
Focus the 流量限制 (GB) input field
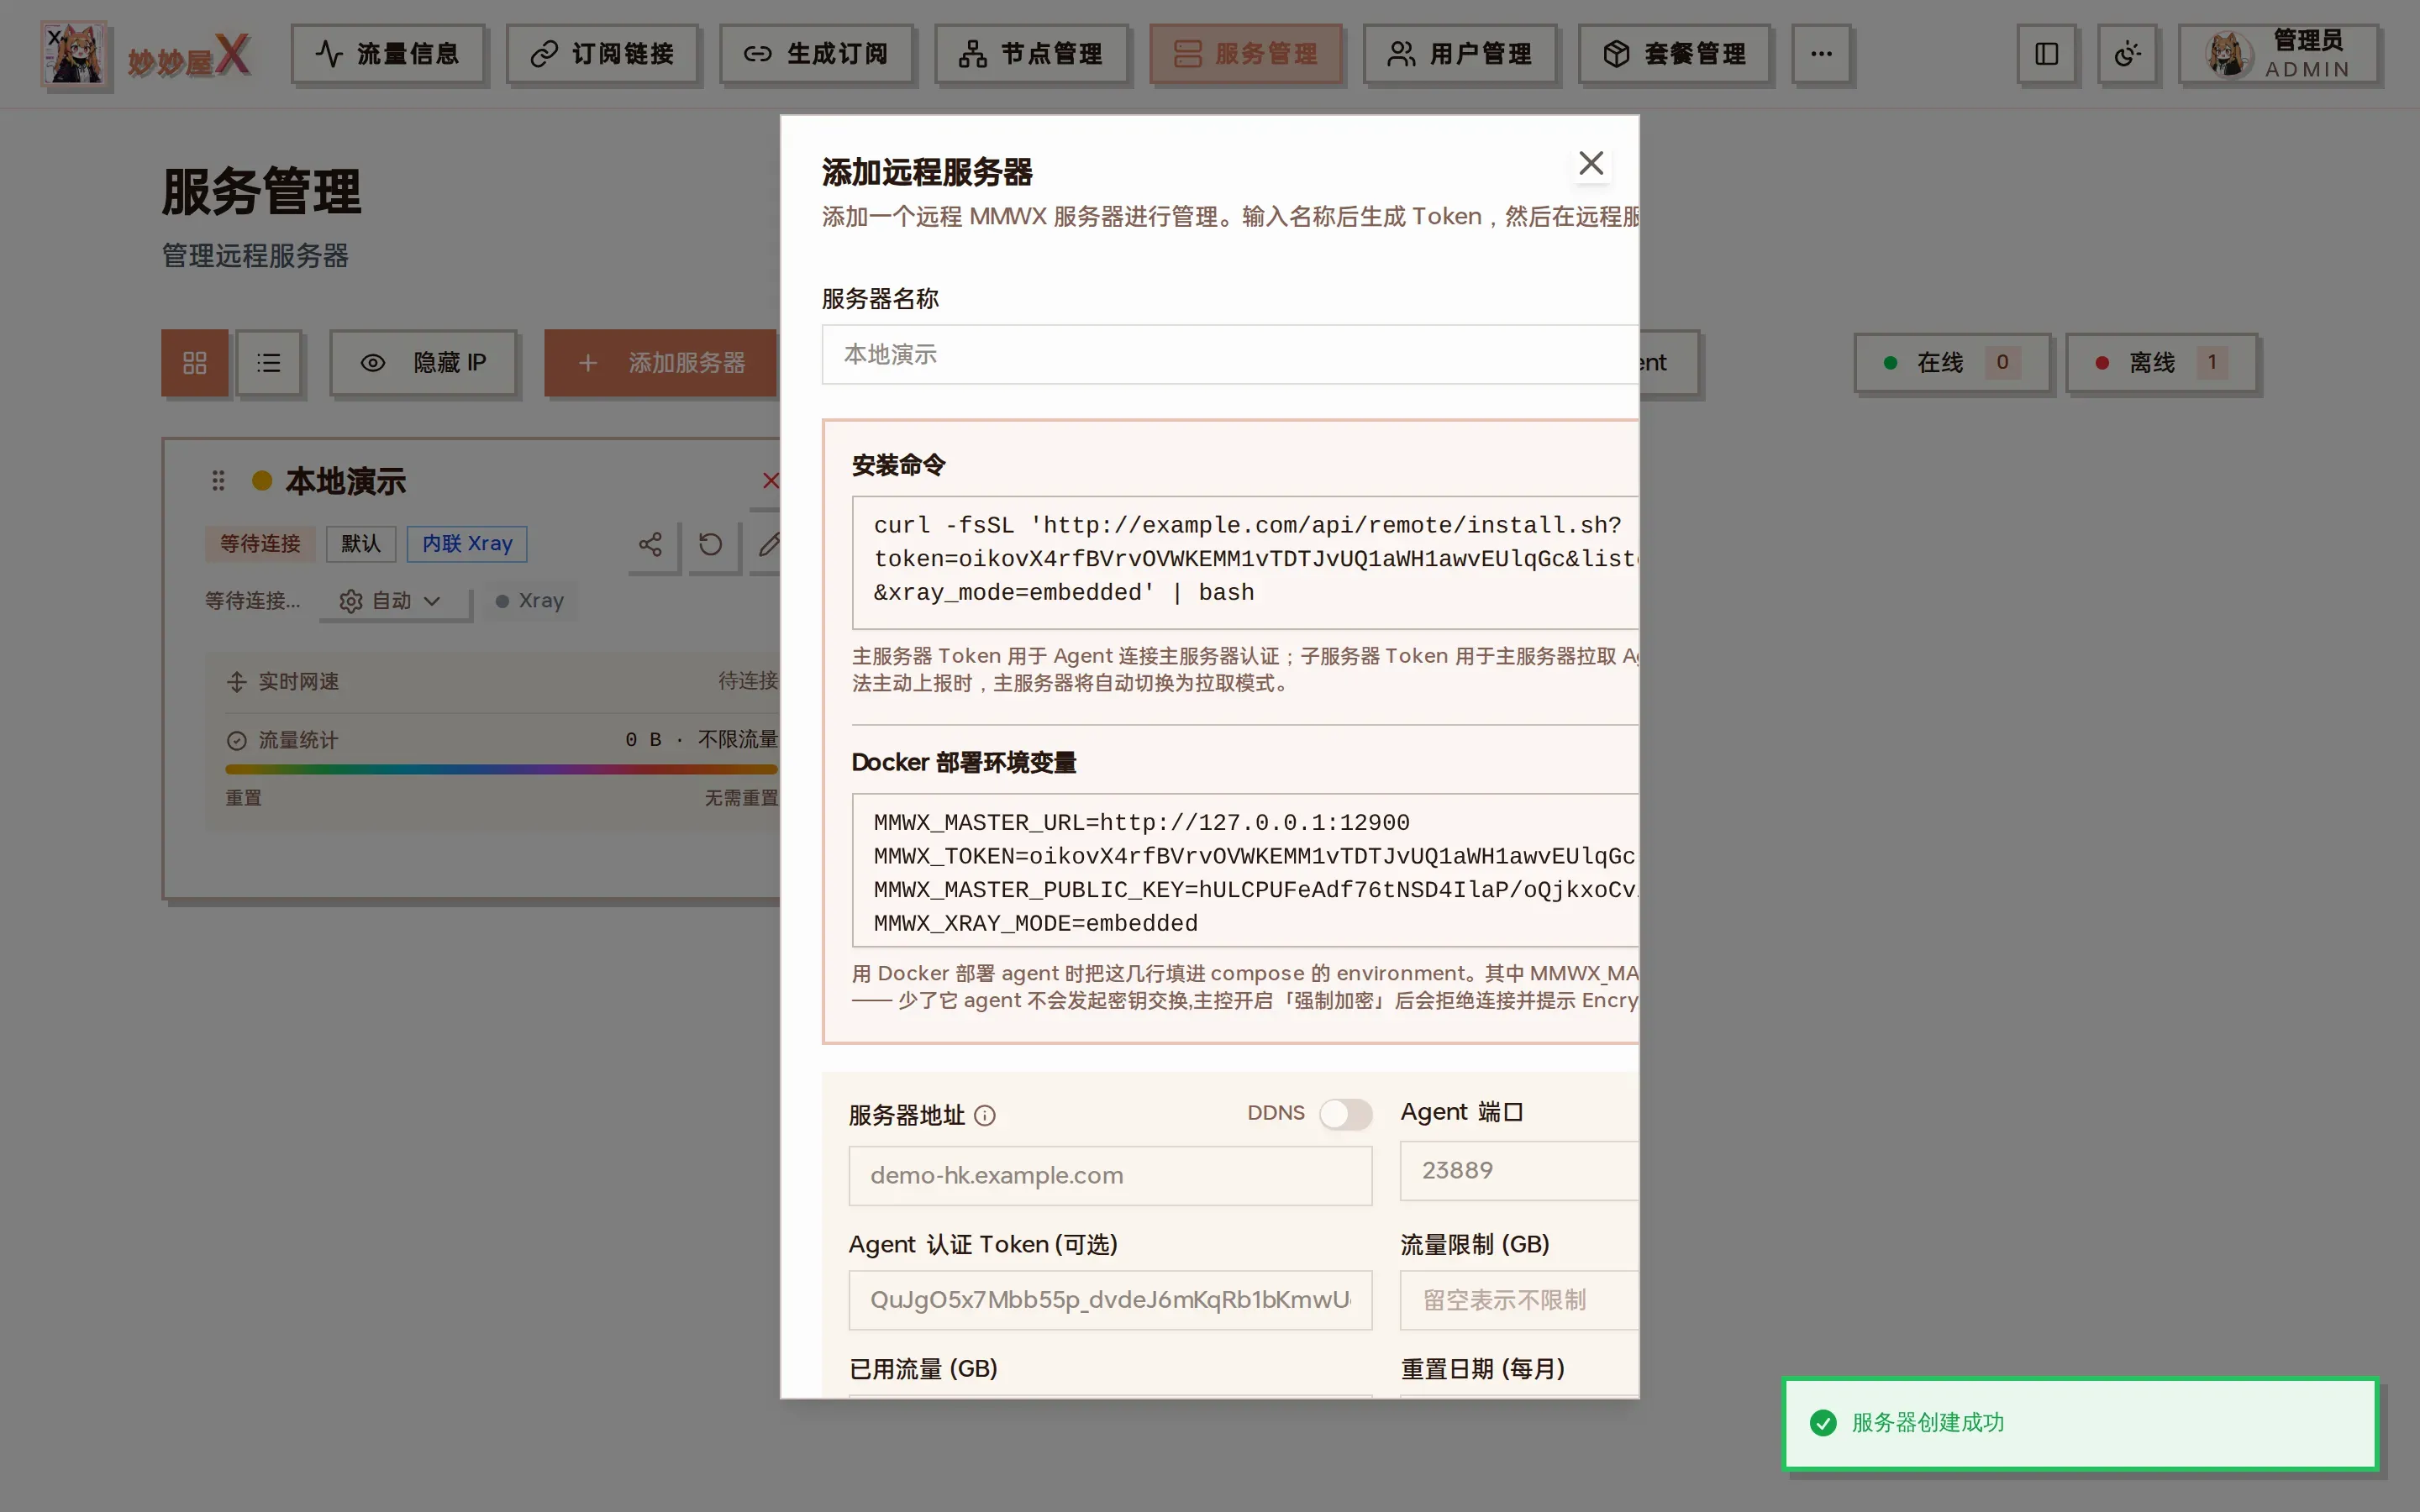pyautogui.click(x=1519, y=1300)
